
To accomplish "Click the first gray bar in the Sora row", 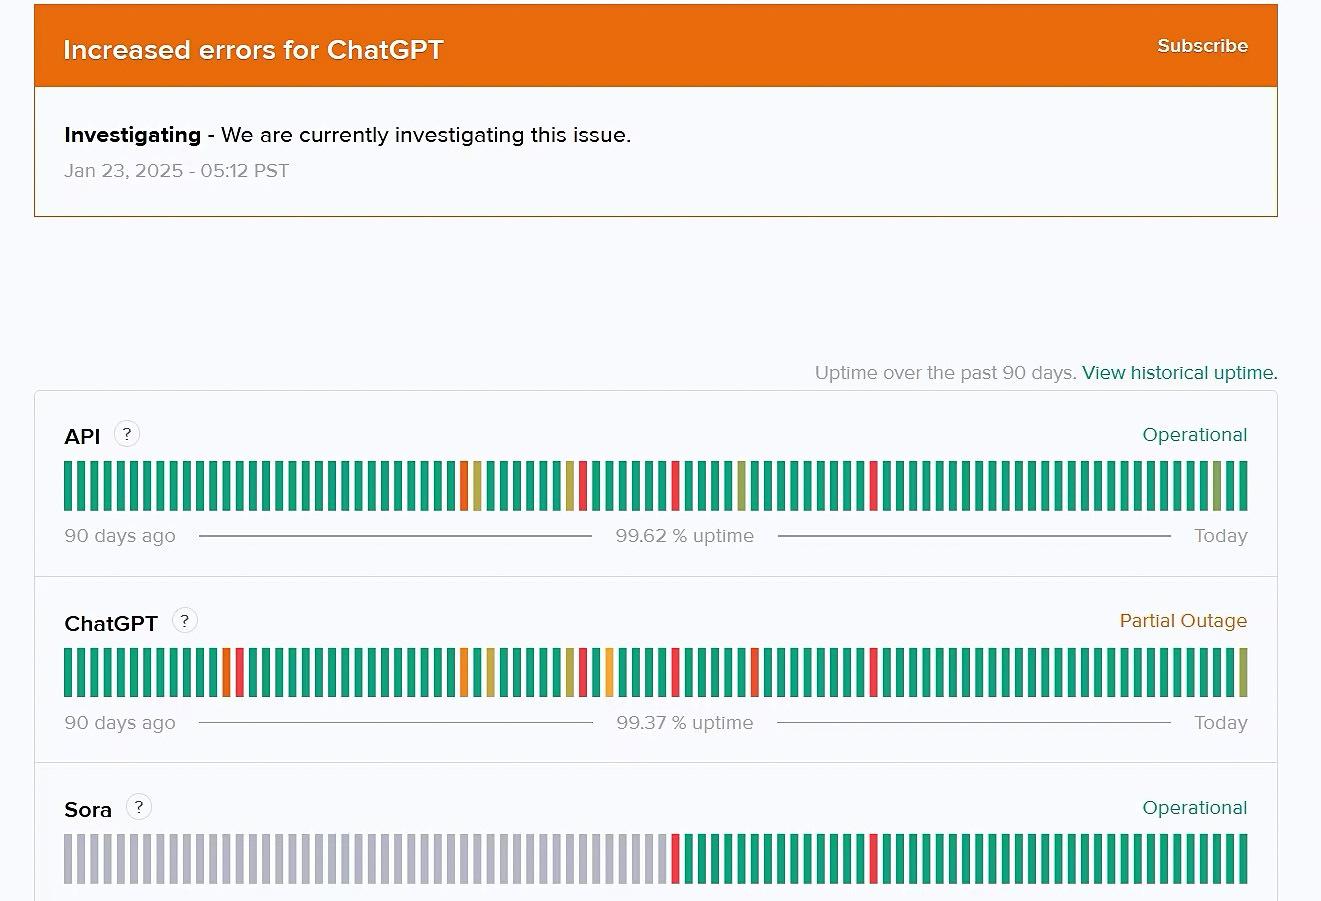I will coord(68,859).
